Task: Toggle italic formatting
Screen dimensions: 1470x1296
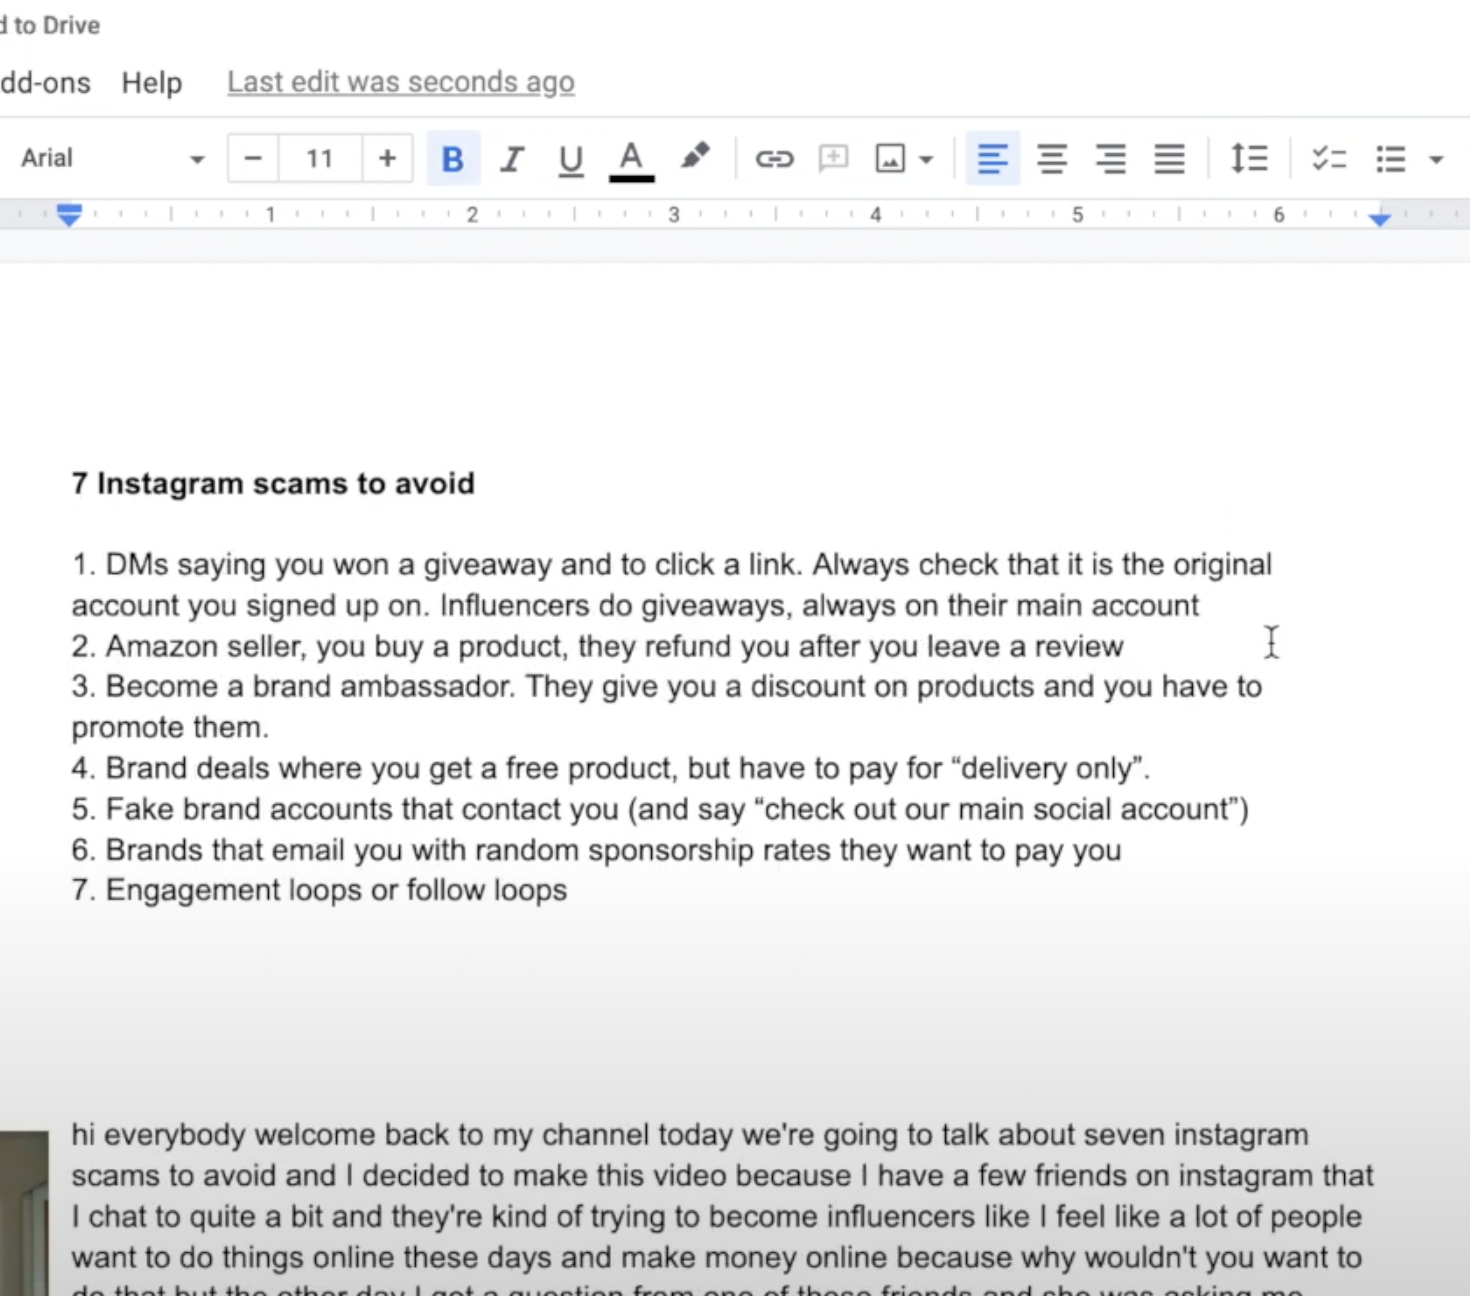Action: 512,158
